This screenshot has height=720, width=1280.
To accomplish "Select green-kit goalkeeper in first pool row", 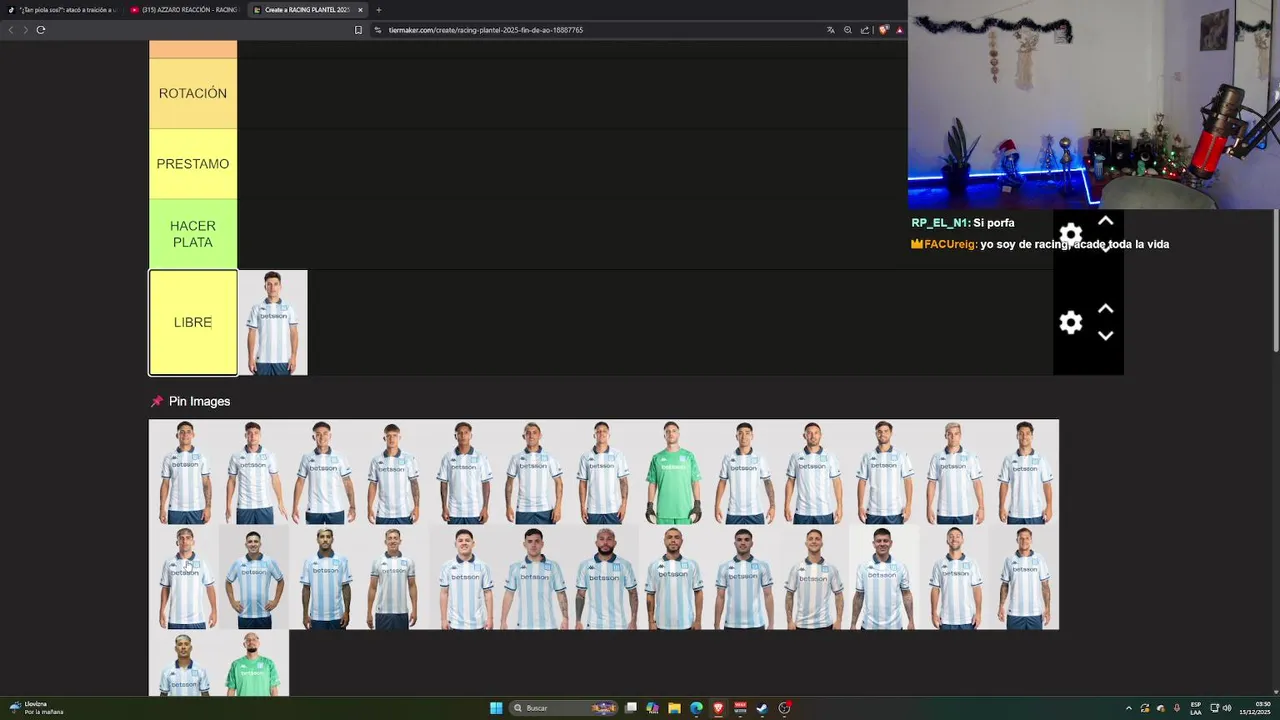I will point(673,472).
